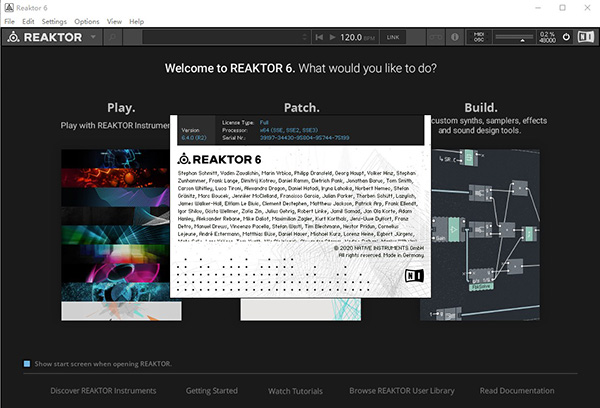Click the REAKTOR logo in the toolbar

click(x=44, y=37)
